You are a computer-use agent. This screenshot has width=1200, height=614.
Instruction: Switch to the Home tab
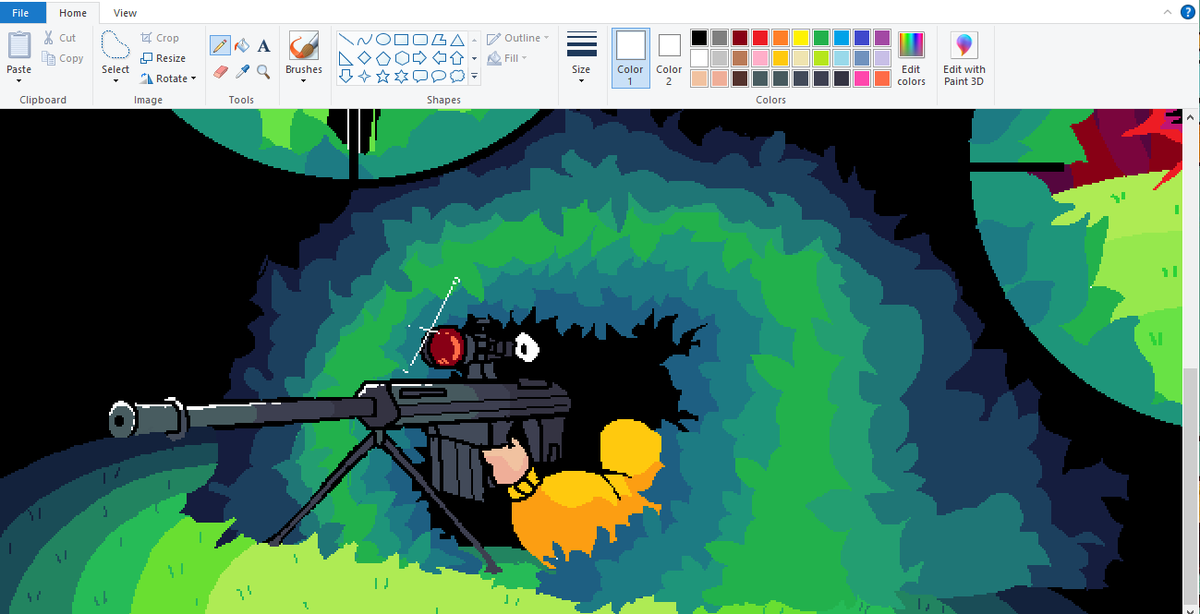pos(72,13)
